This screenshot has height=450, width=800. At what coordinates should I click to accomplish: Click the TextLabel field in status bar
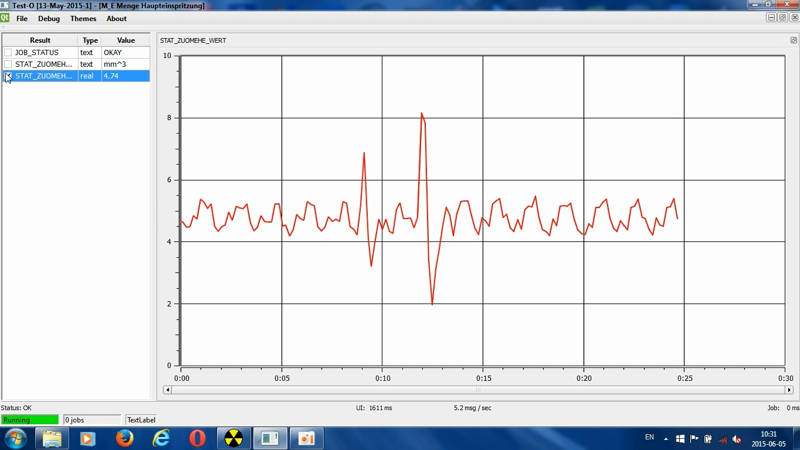pyautogui.click(x=140, y=420)
